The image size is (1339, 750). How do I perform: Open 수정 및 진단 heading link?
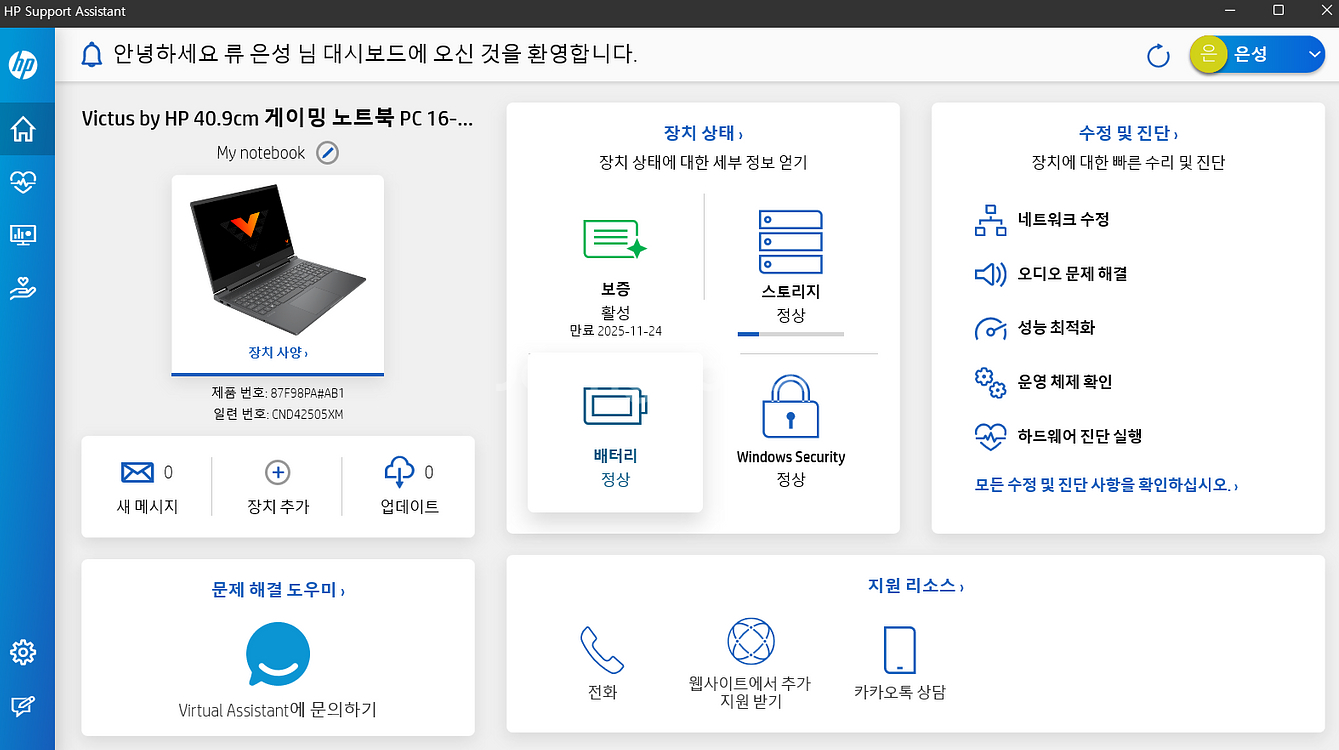coord(1128,133)
